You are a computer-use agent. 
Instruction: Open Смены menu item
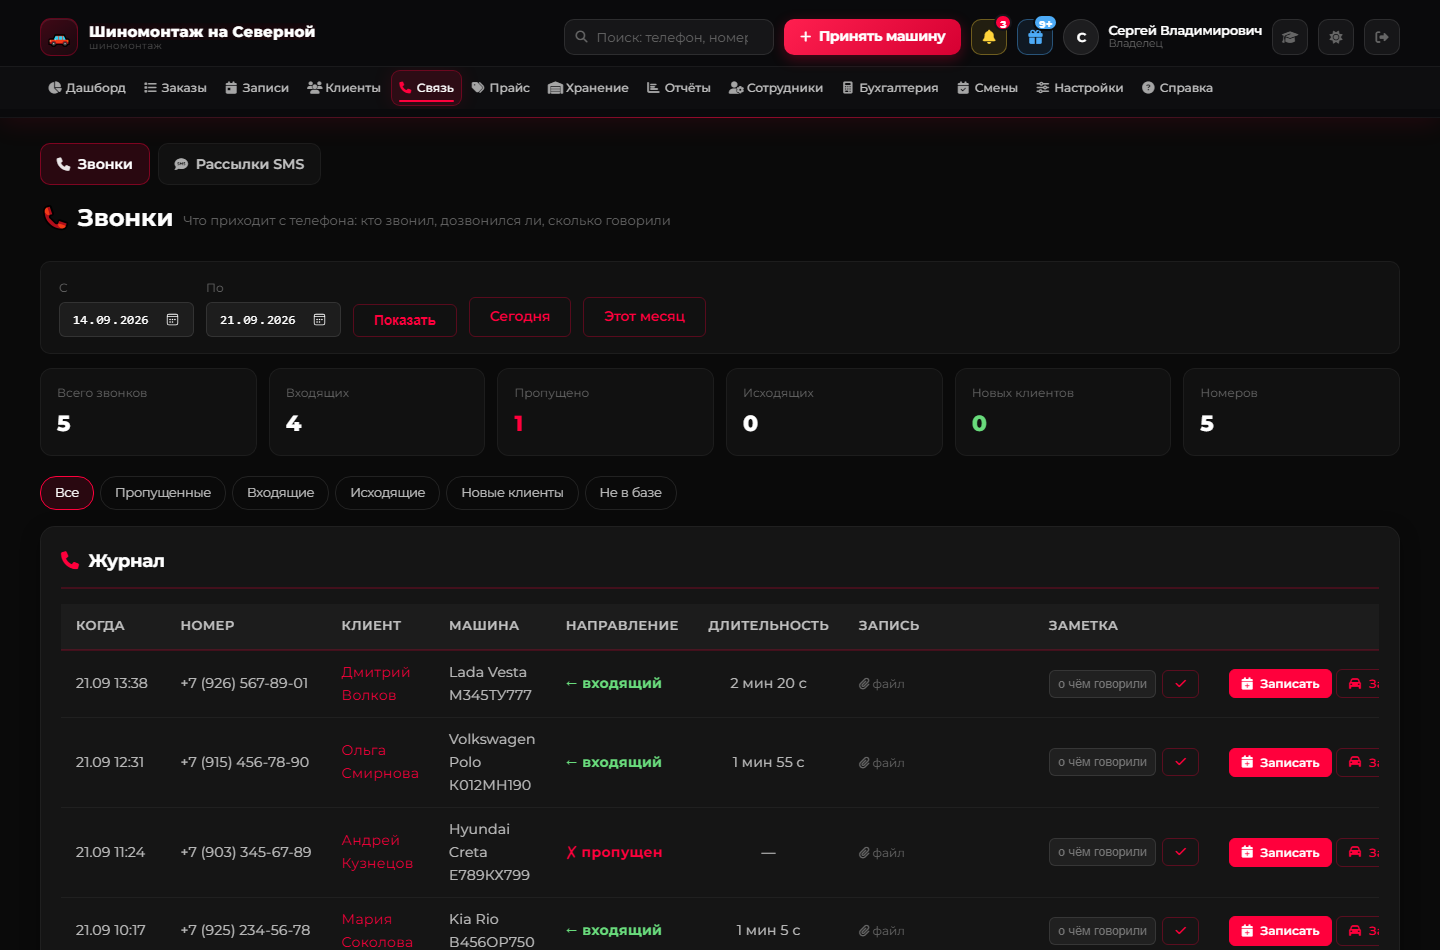(987, 88)
